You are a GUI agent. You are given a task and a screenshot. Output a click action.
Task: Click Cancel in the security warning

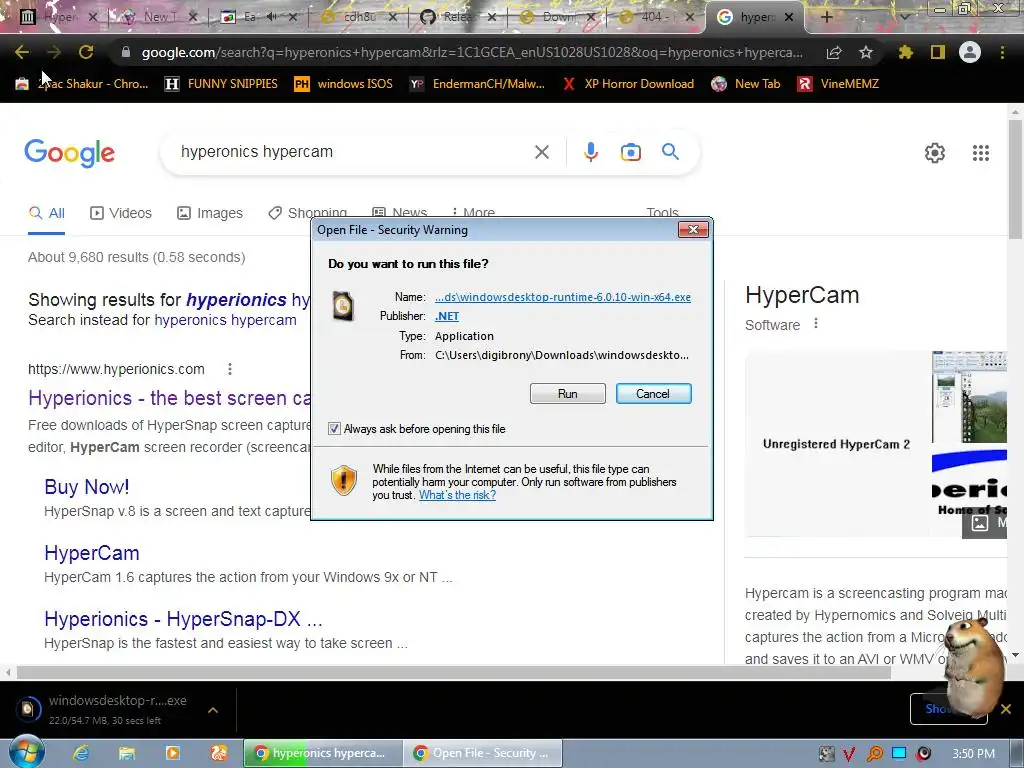pyautogui.click(x=653, y=394)
